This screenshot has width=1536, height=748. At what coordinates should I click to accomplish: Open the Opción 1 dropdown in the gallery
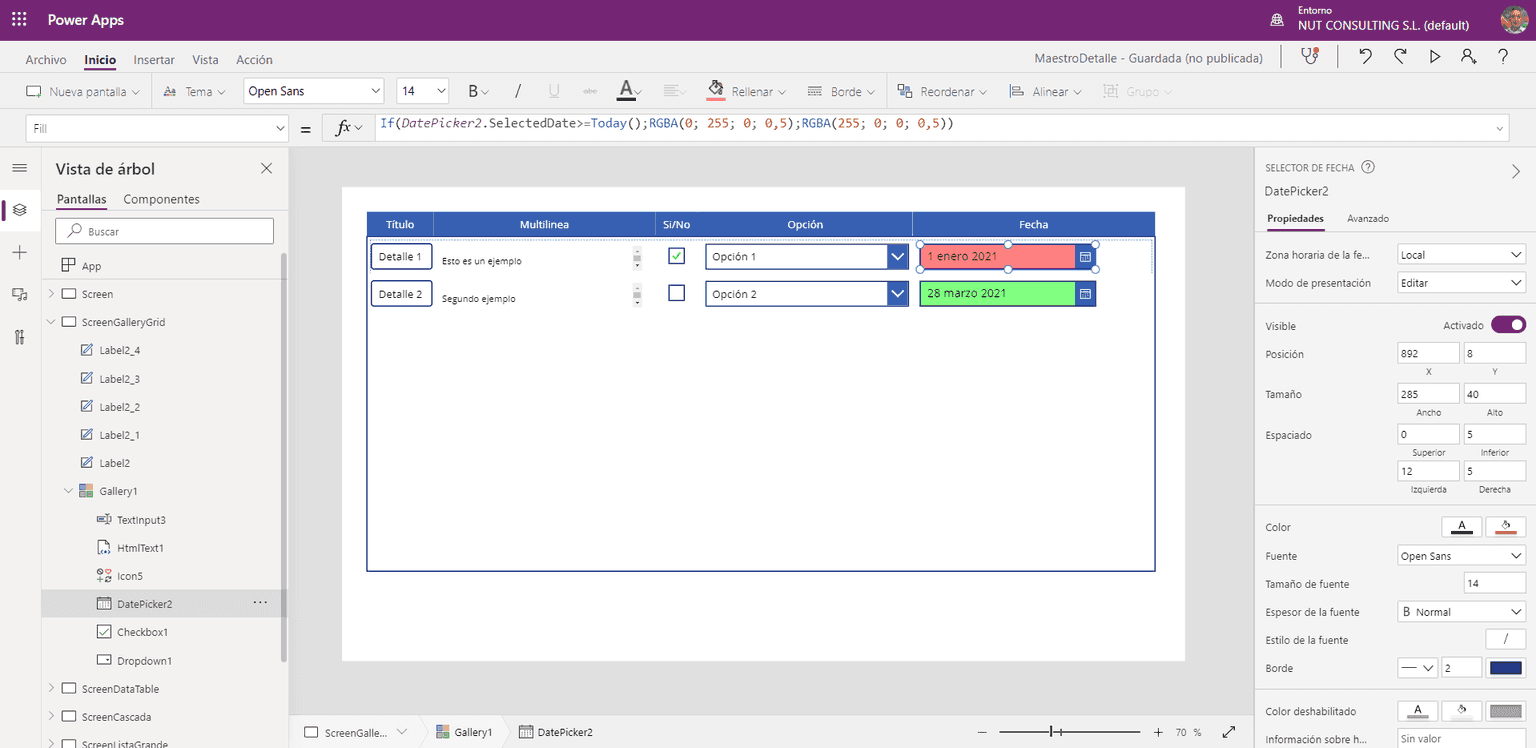coord(898,256)
